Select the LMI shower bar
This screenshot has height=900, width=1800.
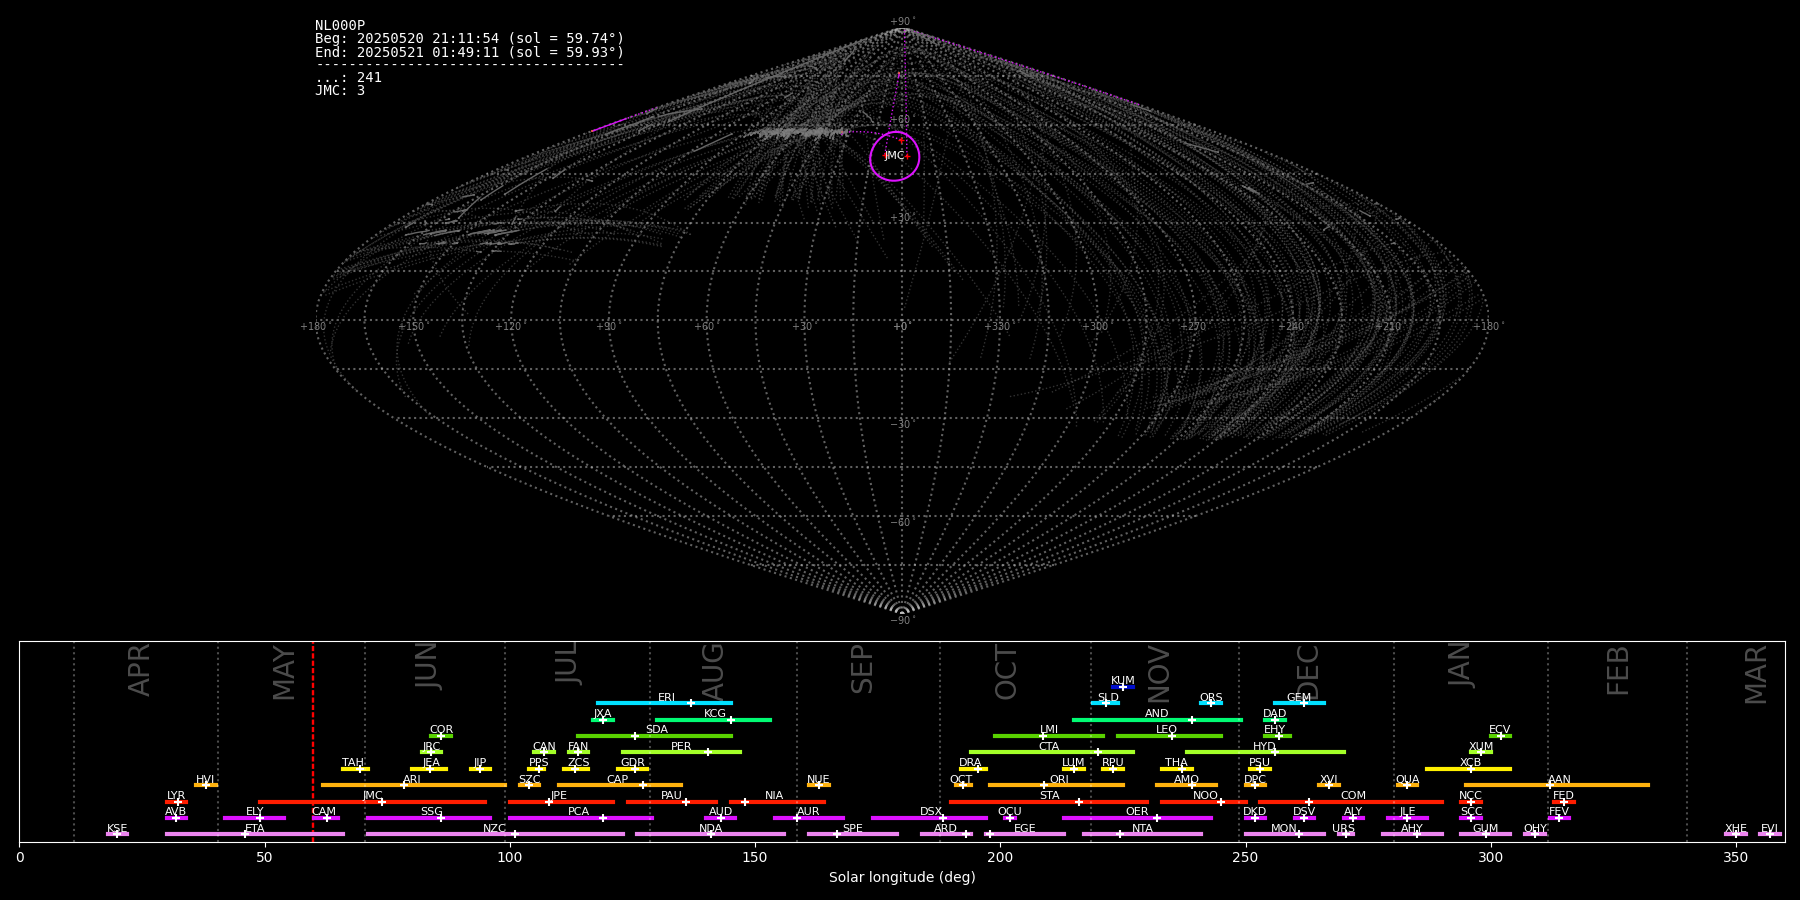click(x=1049, y=736)
